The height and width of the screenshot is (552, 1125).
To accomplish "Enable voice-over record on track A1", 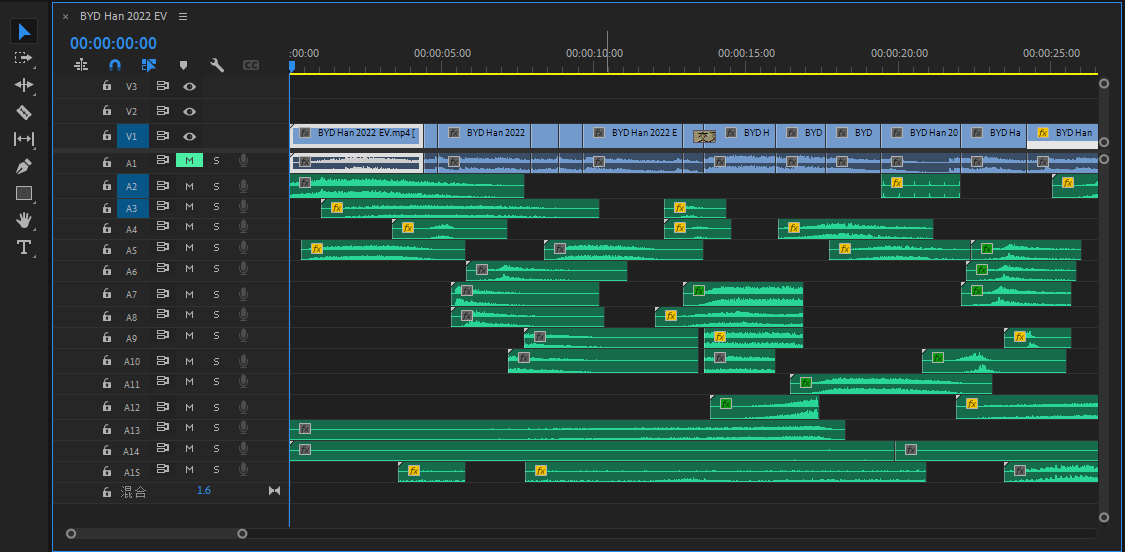I will coord(243,161).
